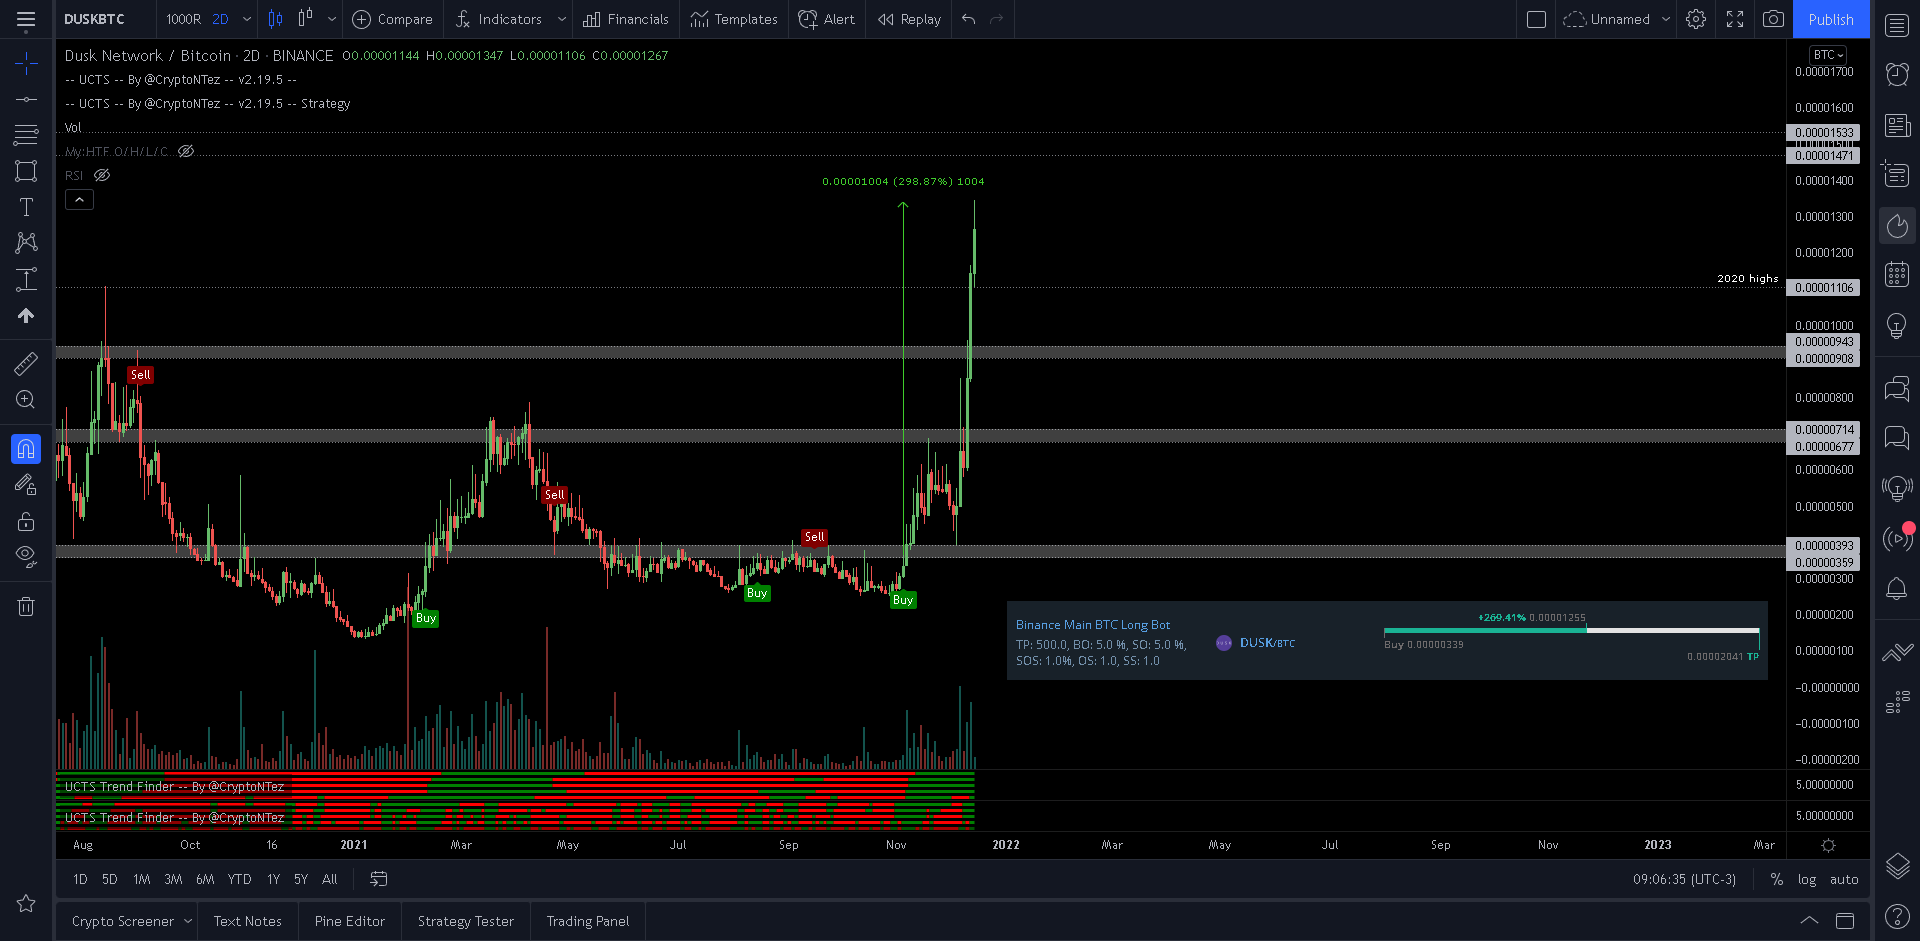The width and height of the screenshot is (1920, 941).
Task: Open the Alerts clock icon in the right sidebar
Action: point(1897,74)
